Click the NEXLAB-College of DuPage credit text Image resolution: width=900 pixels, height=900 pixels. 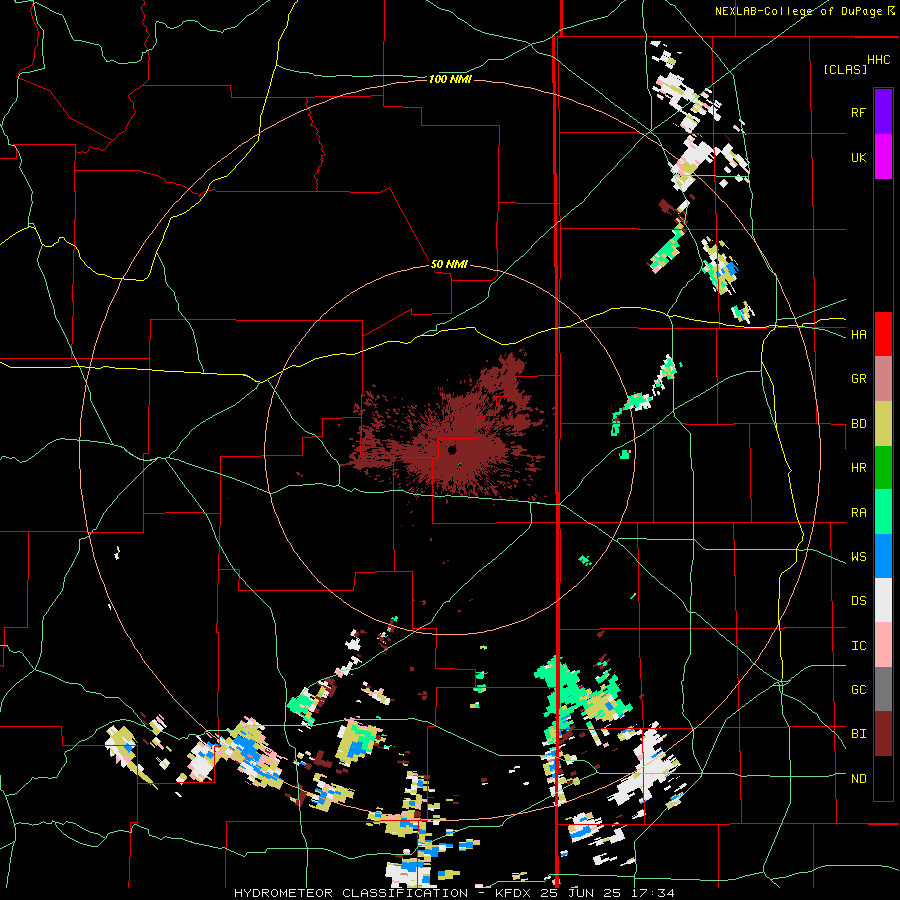click(x=800, y=11)
